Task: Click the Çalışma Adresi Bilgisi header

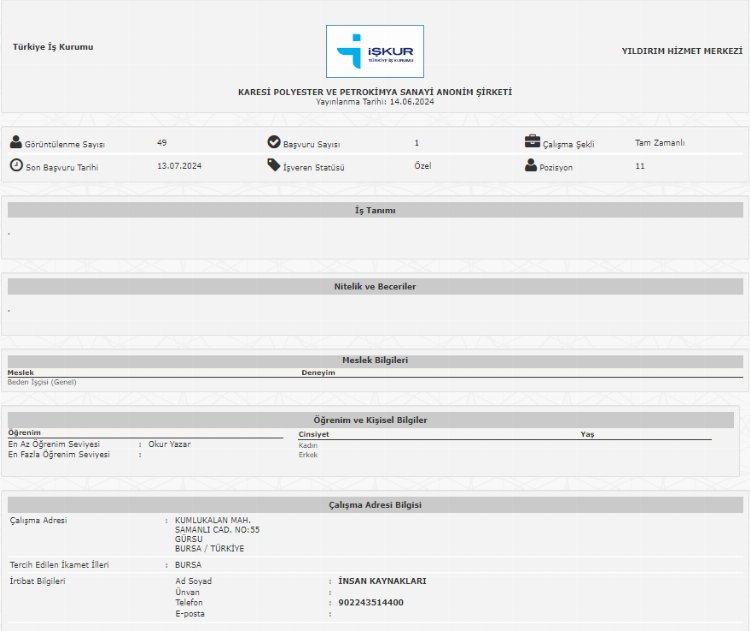Action: click(375, 505)
